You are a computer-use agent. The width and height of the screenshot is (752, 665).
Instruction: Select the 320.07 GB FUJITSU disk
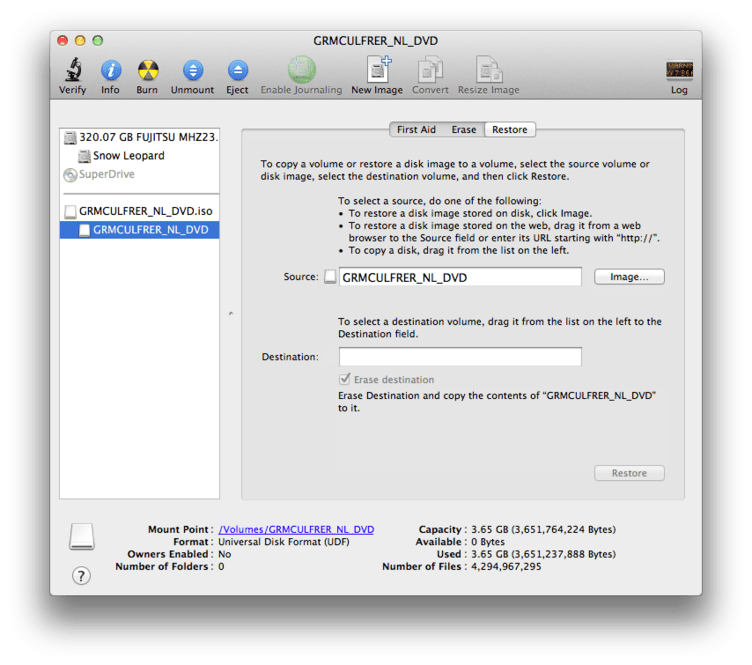coord(140,138)
